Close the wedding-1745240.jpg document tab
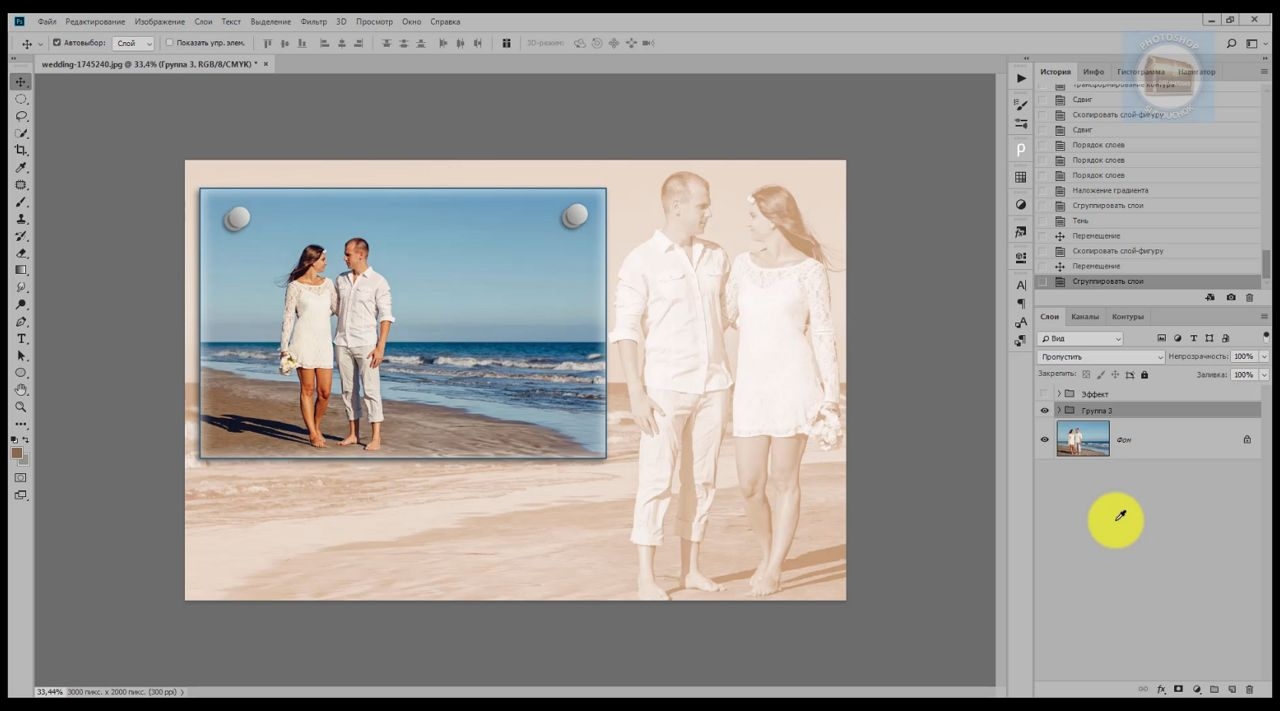Image resolution: width=1280 pixels, height=711 pixels. tap(266, 64)
